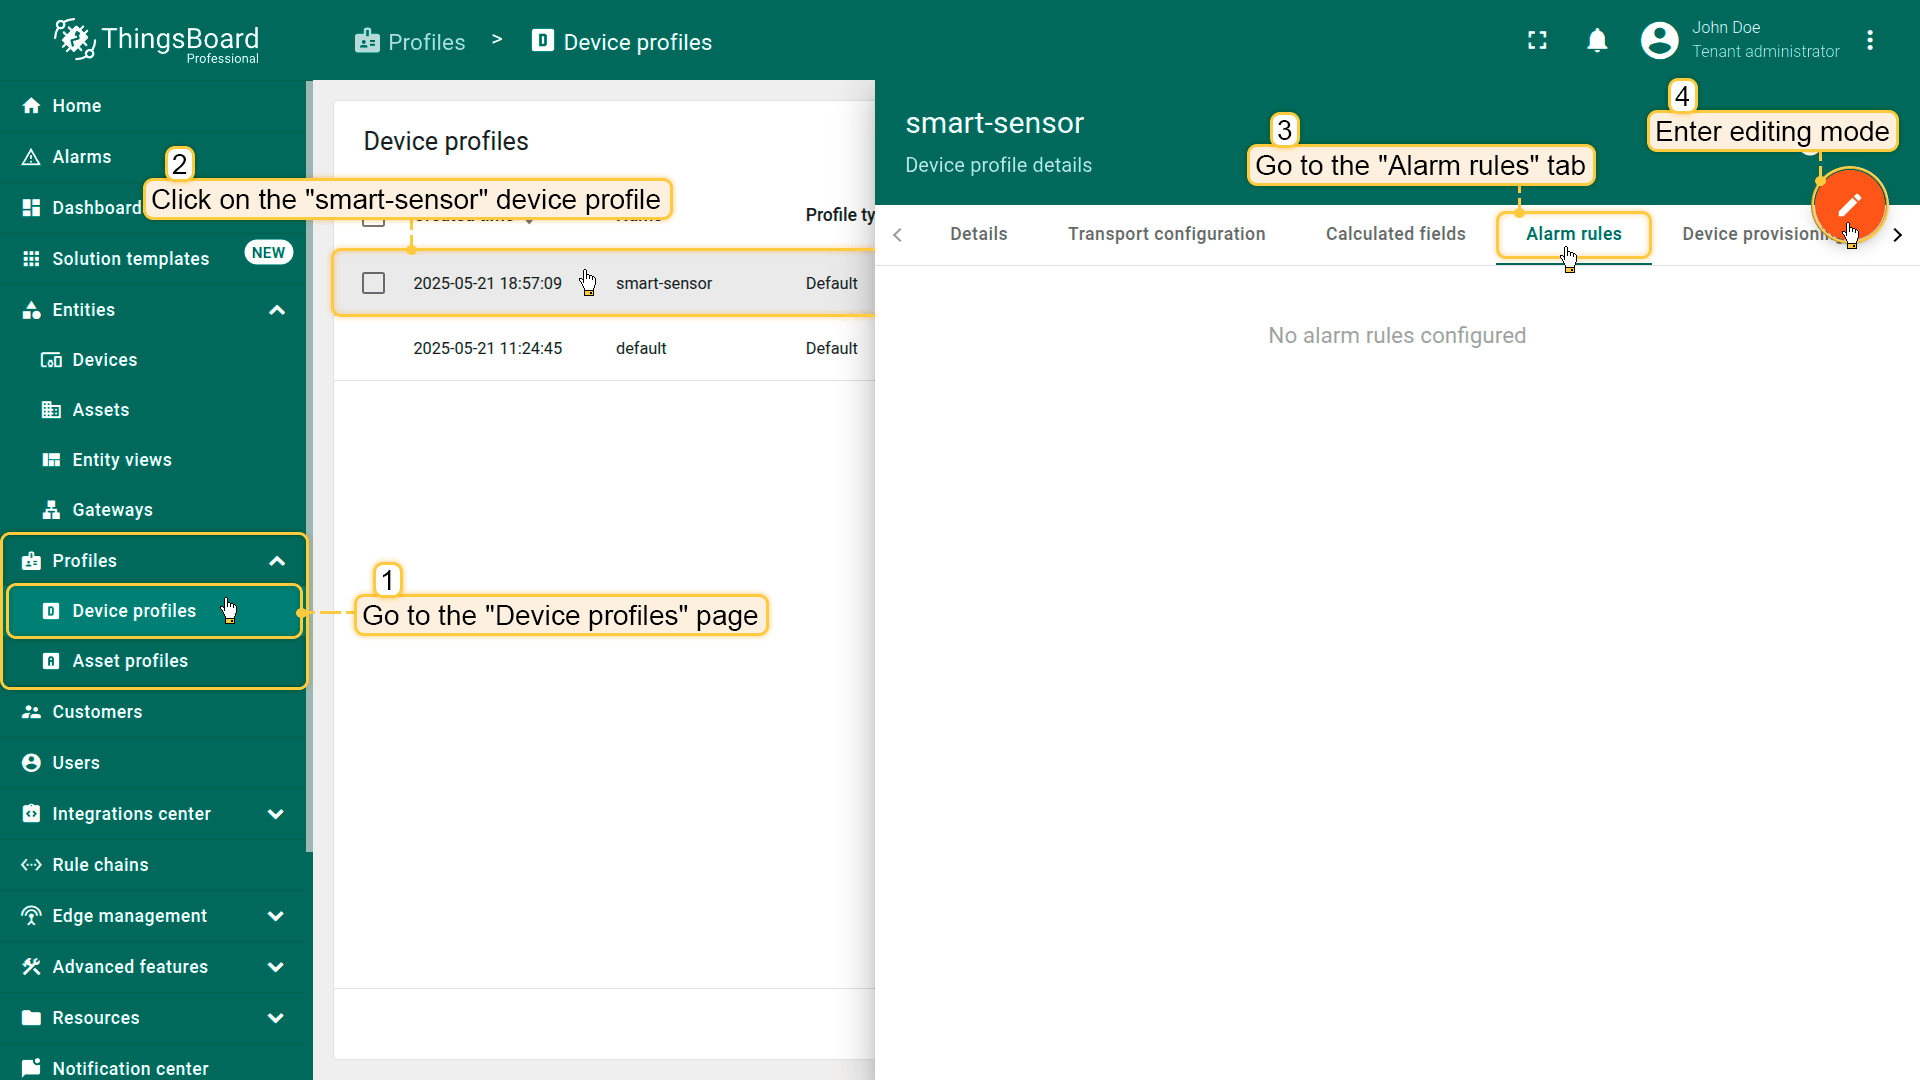
Task: Expand Advanced features section
Action: [x=276, y=967]
